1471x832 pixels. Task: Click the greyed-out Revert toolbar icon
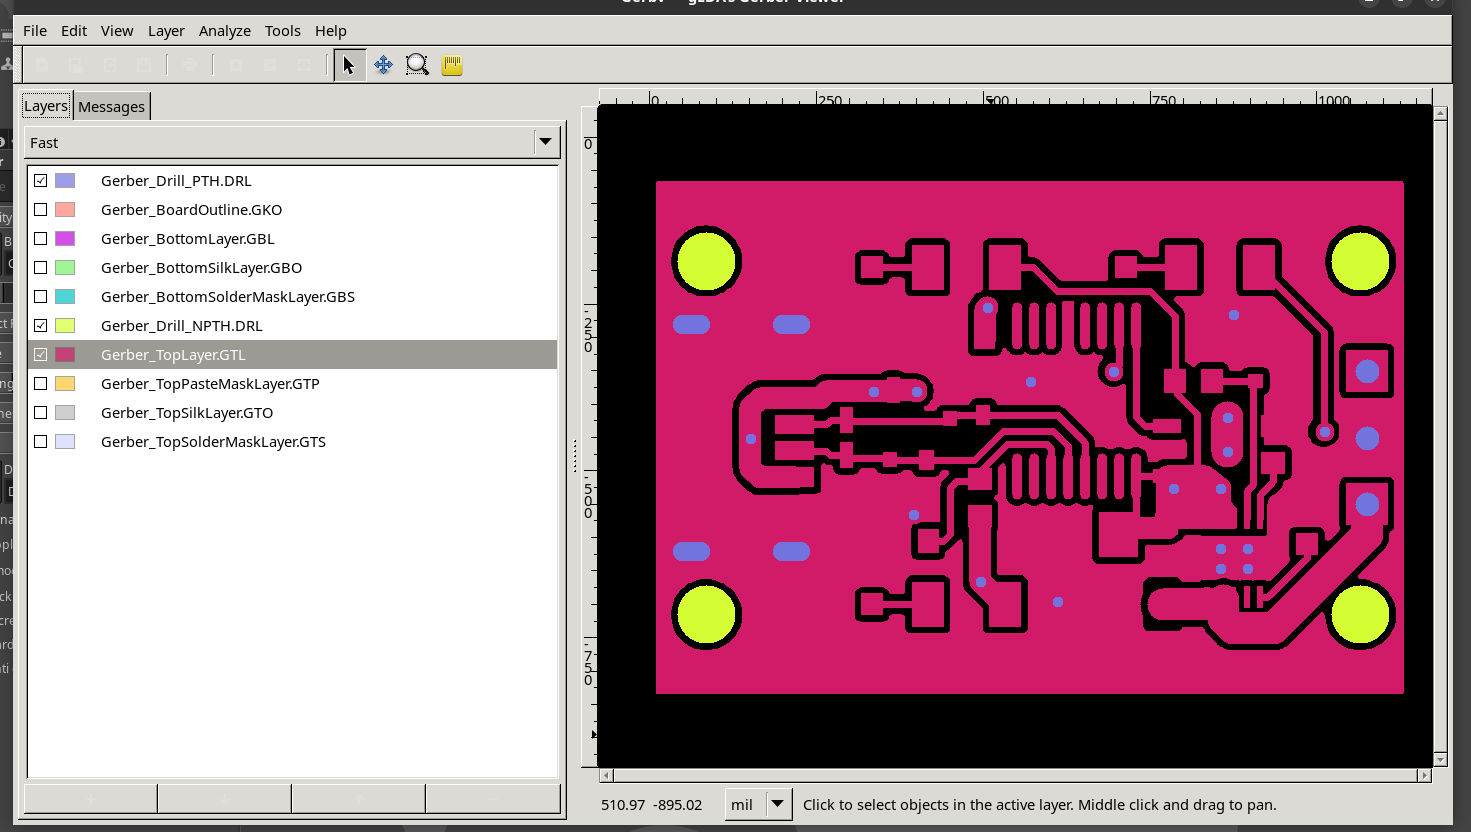click(110, 65)
